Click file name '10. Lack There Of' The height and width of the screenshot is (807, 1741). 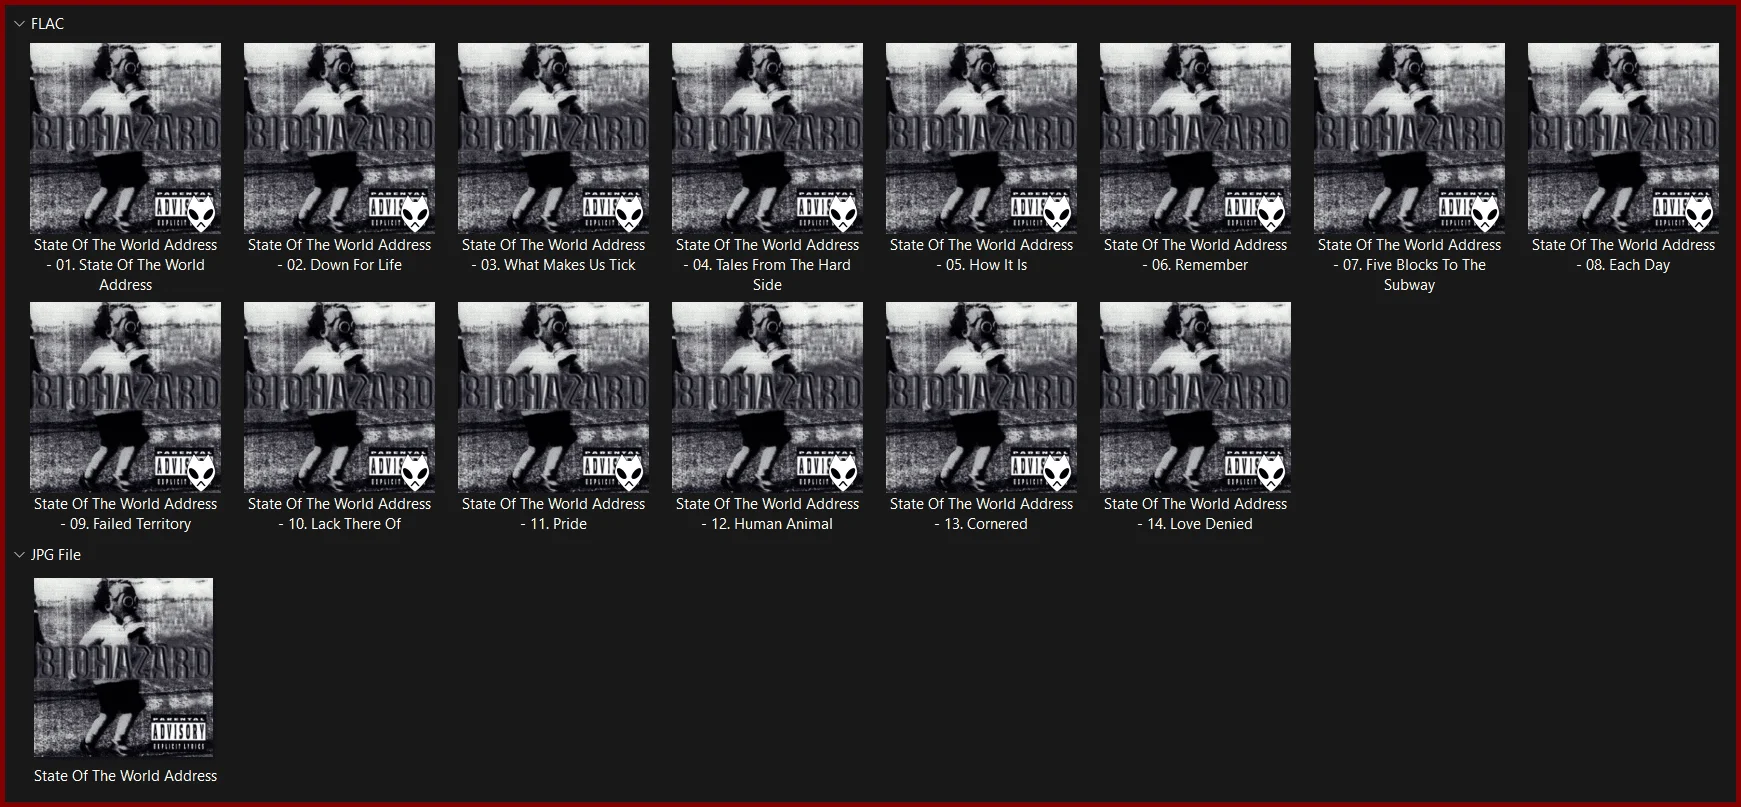pyautogui.click(x=339, y=514)
